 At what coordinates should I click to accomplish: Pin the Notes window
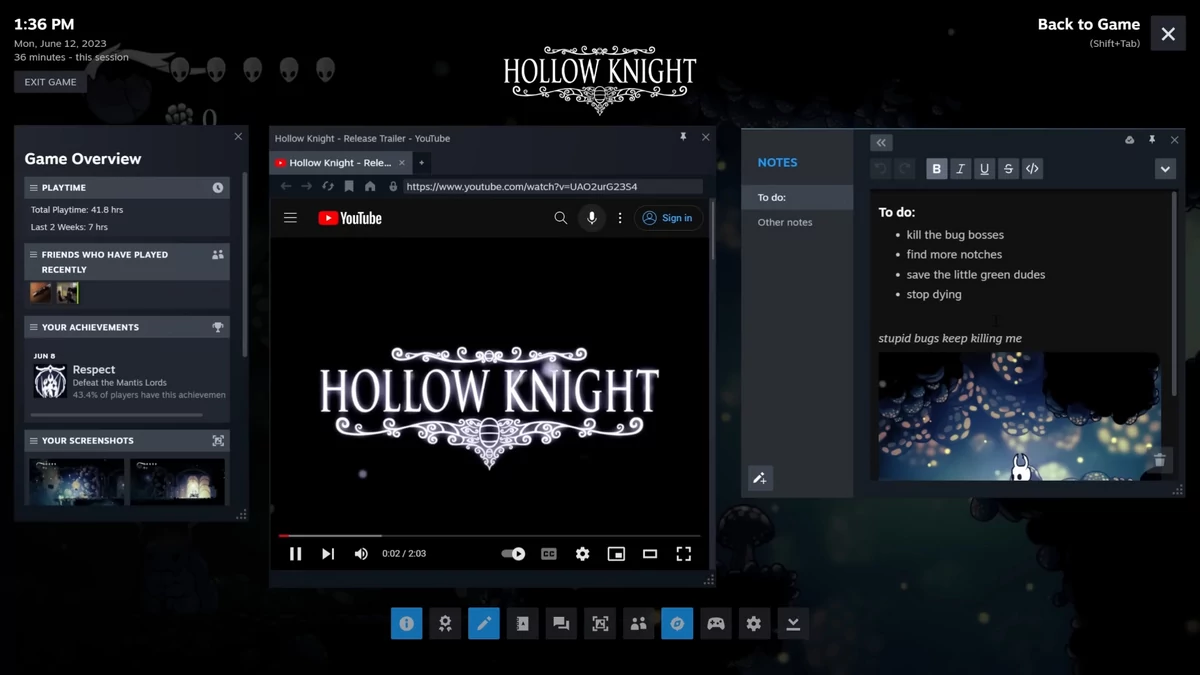[x=1152, y=140]
